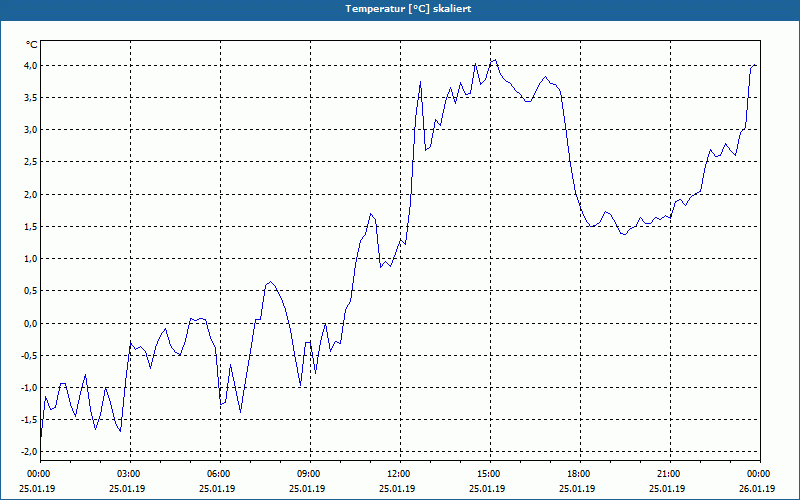Click the 06:00 time axis label
The width and height of the screenshot is (800, 500).
coord(220,474)
